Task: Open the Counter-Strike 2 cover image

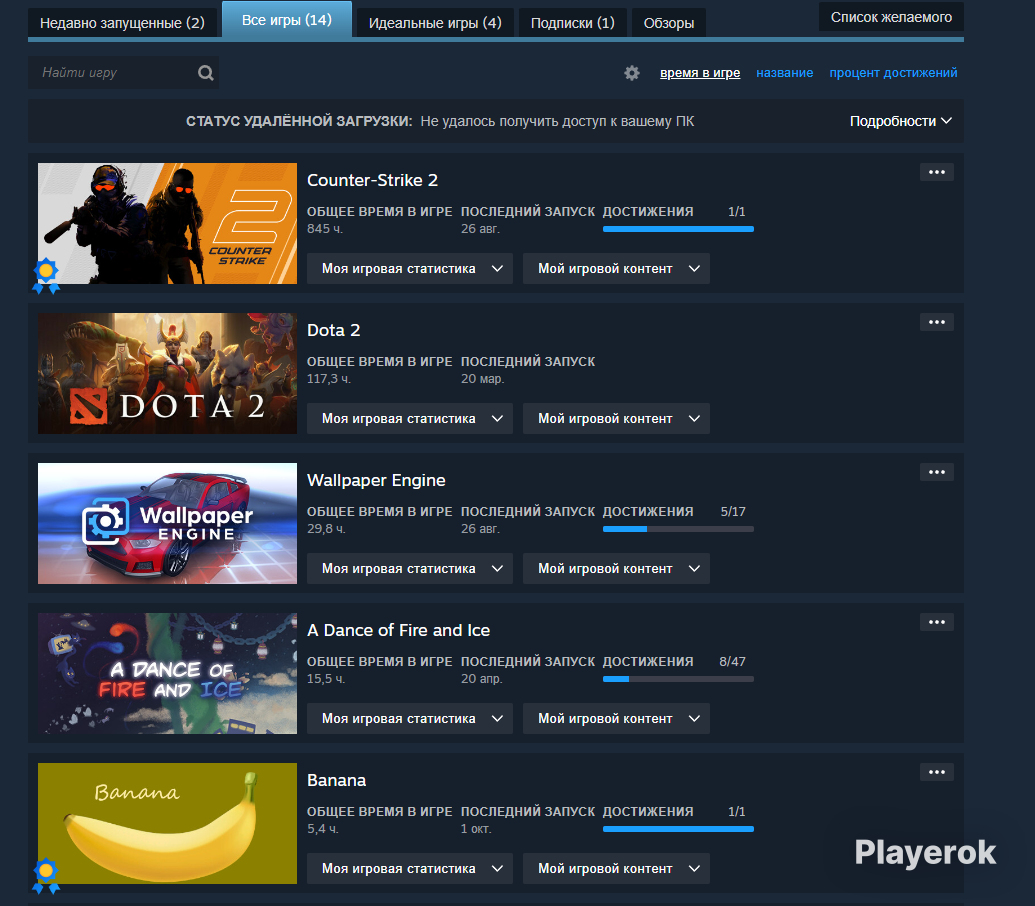Action: coord(167,223)
